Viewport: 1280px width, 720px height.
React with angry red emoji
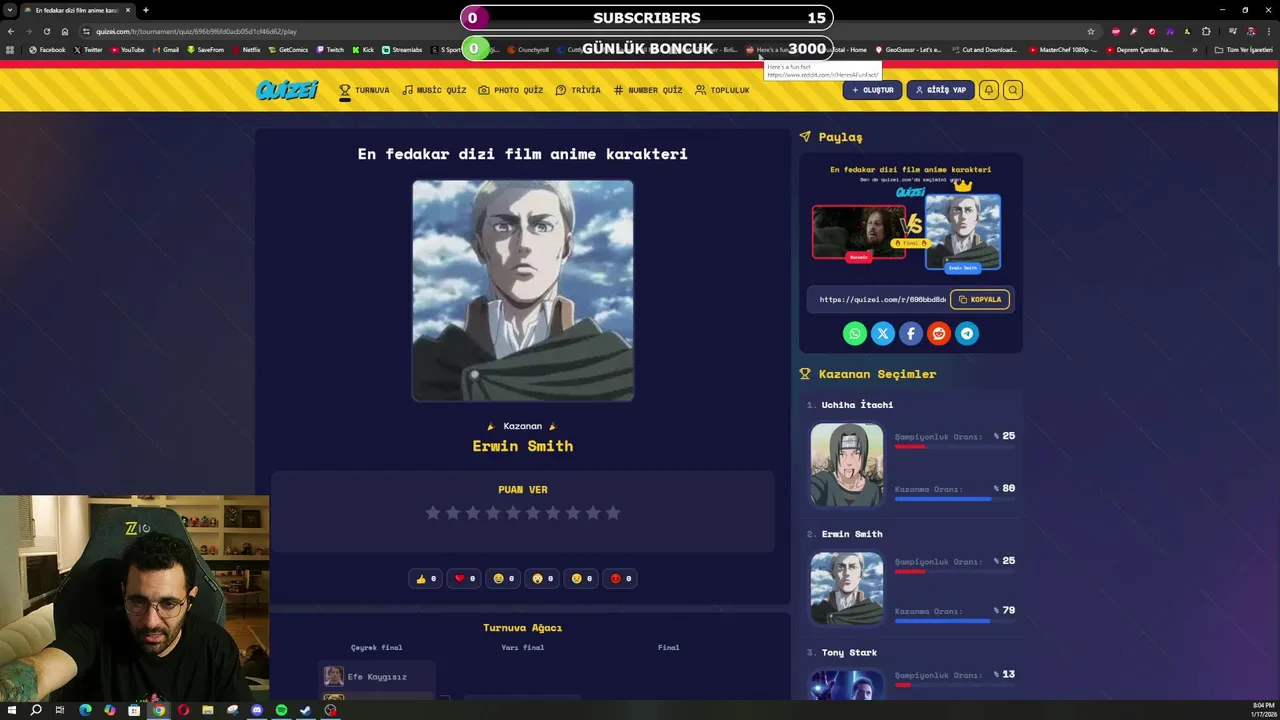pyautogui.click(x=621, y=578)
